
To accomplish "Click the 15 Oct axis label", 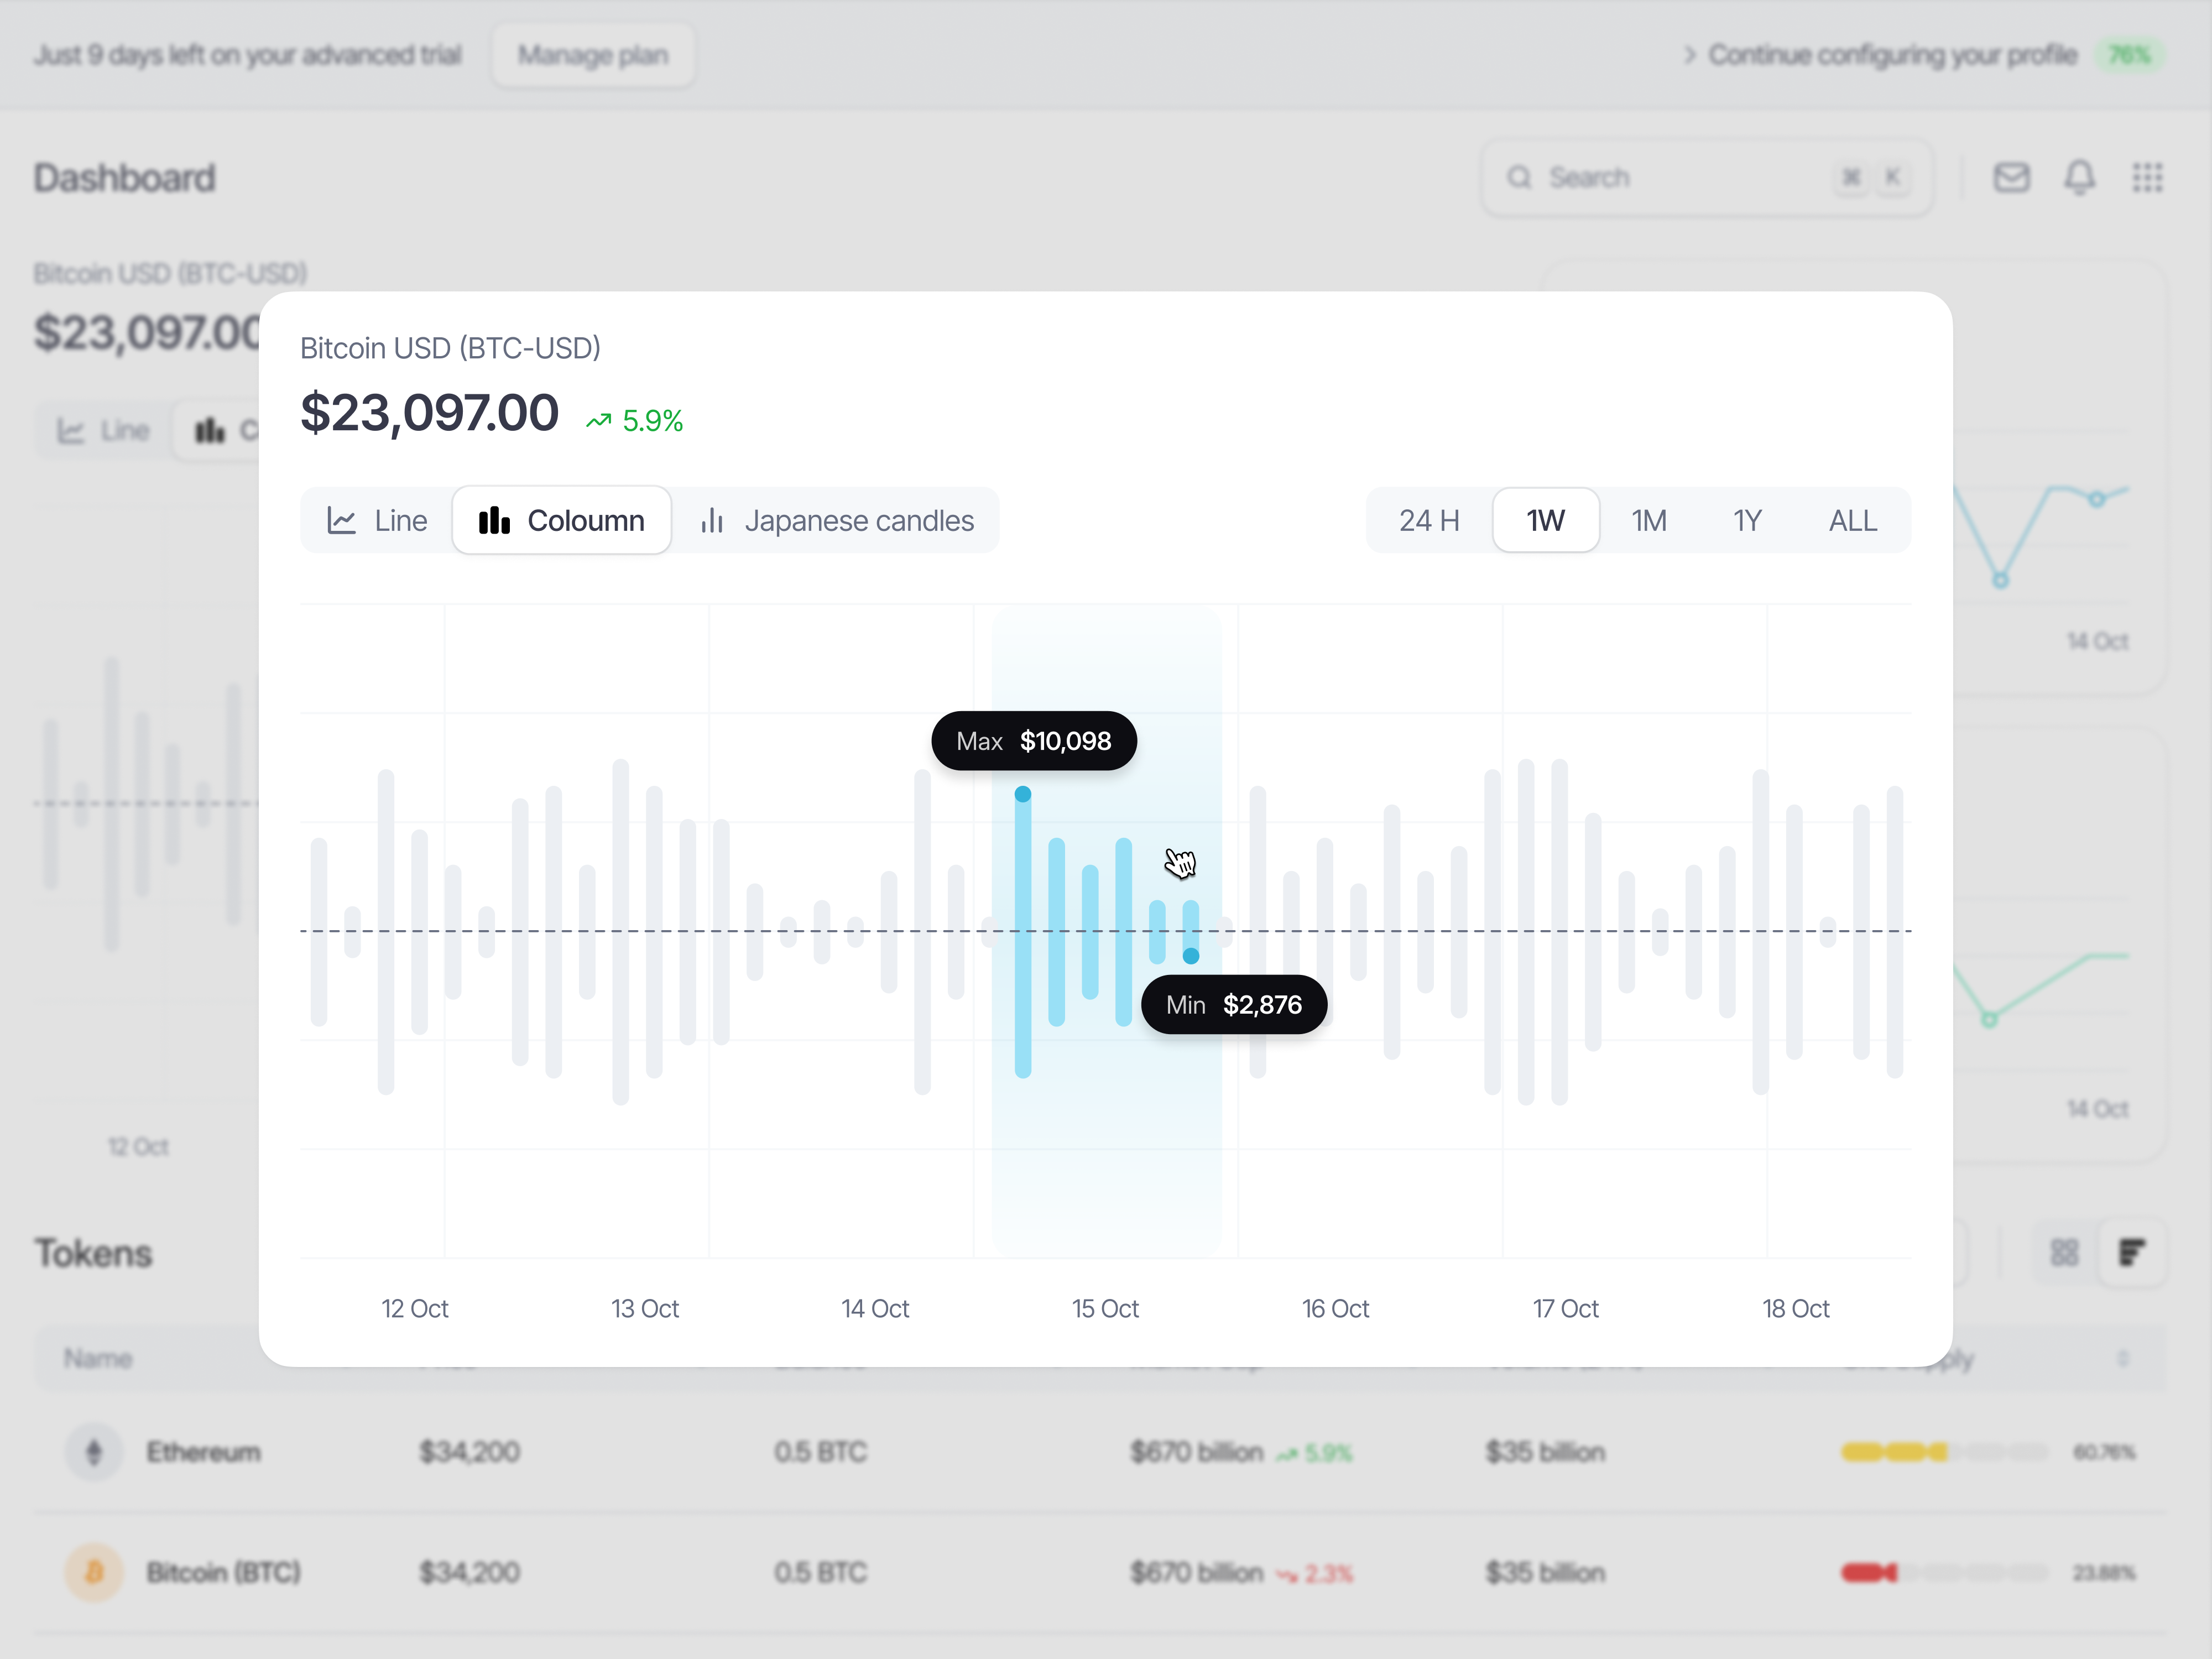I will click(1105, 1308).
